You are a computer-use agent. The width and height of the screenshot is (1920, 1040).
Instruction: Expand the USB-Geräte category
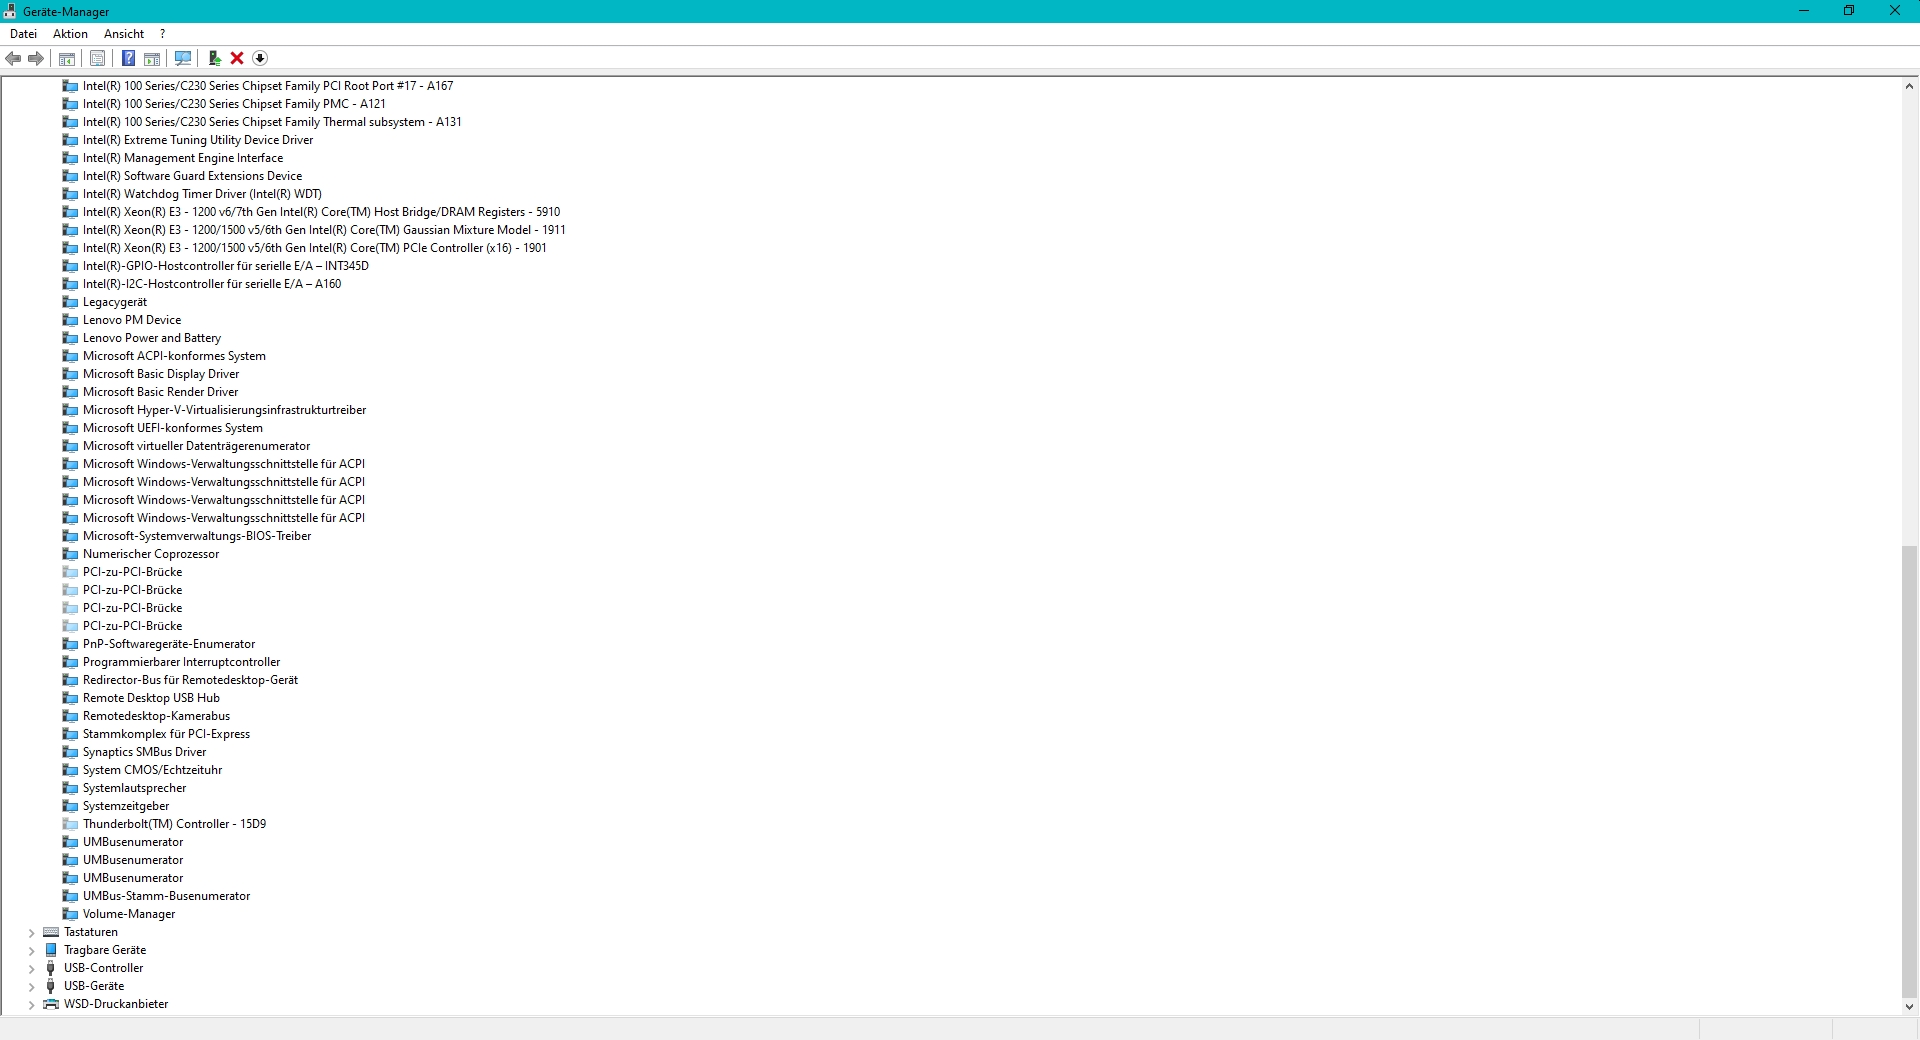coord(31,987)
